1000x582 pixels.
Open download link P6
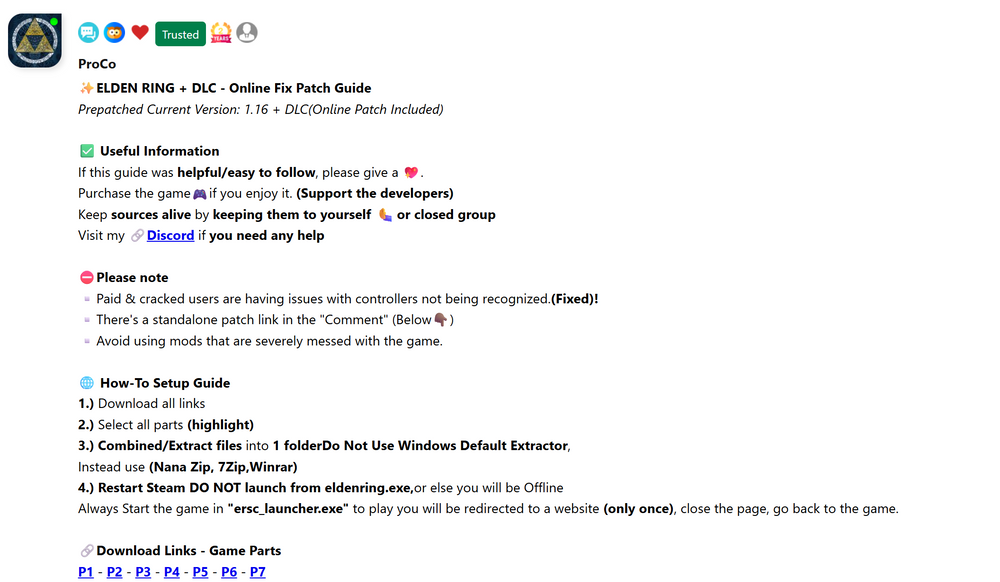point(229,572)
